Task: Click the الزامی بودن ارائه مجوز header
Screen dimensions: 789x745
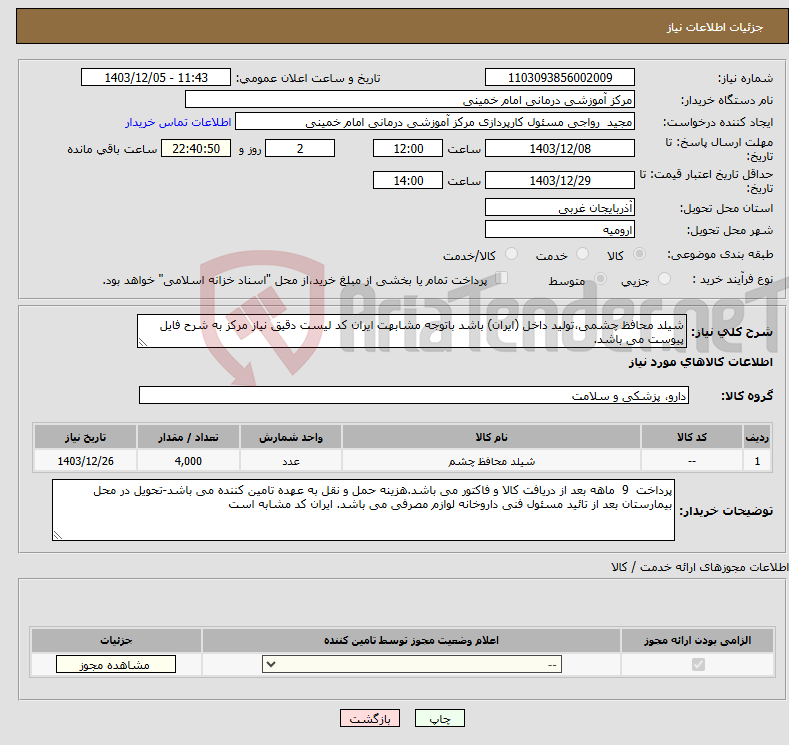Action: click(x=697, y=640)
